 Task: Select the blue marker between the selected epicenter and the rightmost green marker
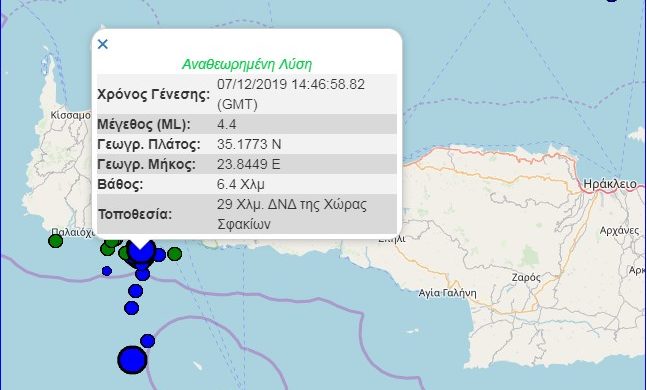pos(160,255)
